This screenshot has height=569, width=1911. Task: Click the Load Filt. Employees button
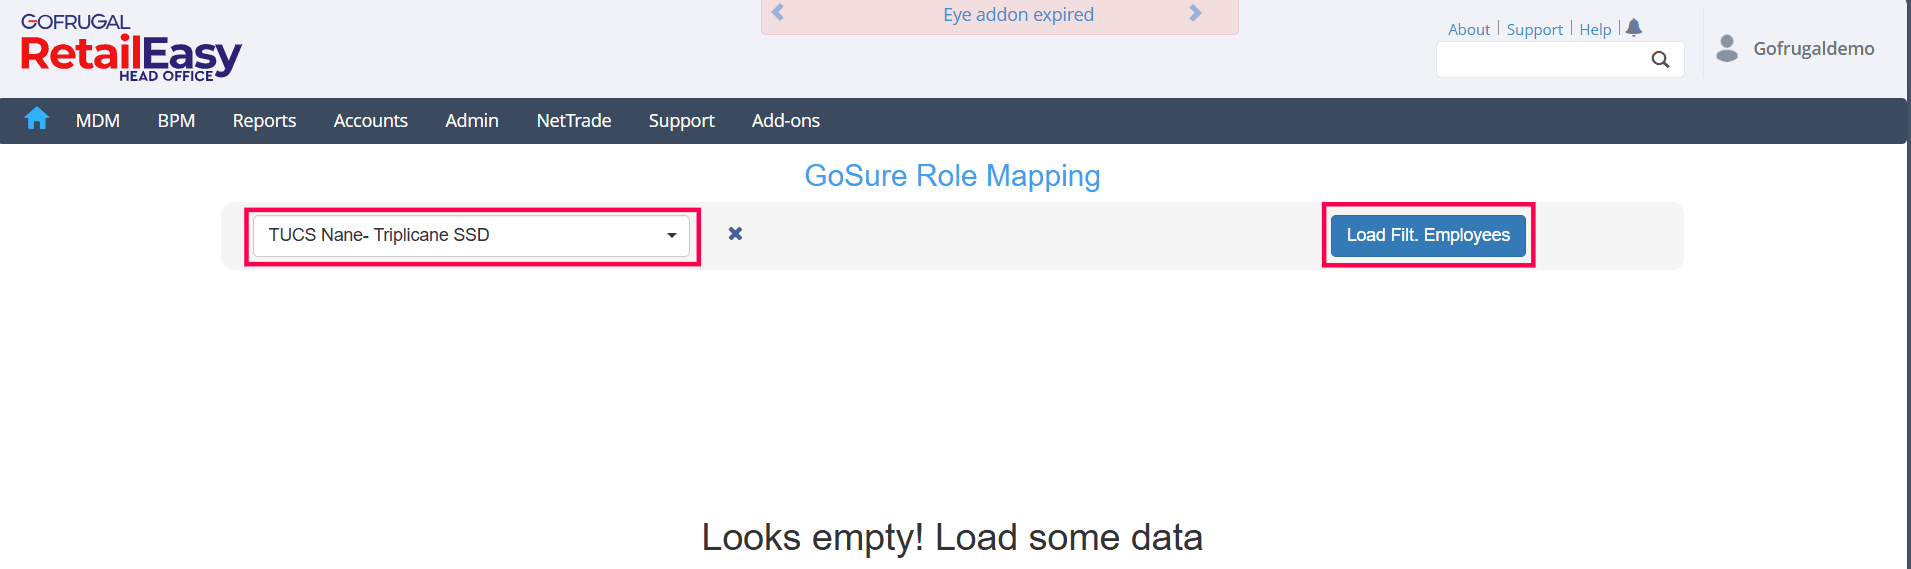1427,236
